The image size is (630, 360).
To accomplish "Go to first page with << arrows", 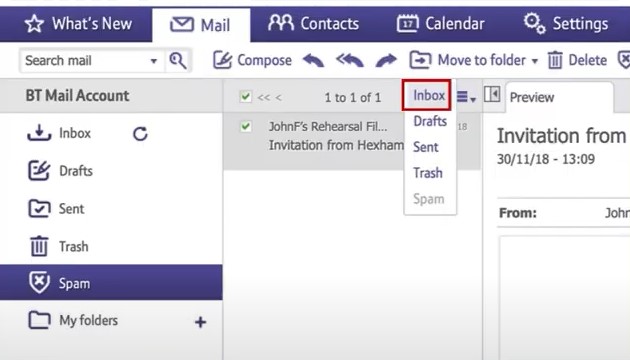I will 264,98.
